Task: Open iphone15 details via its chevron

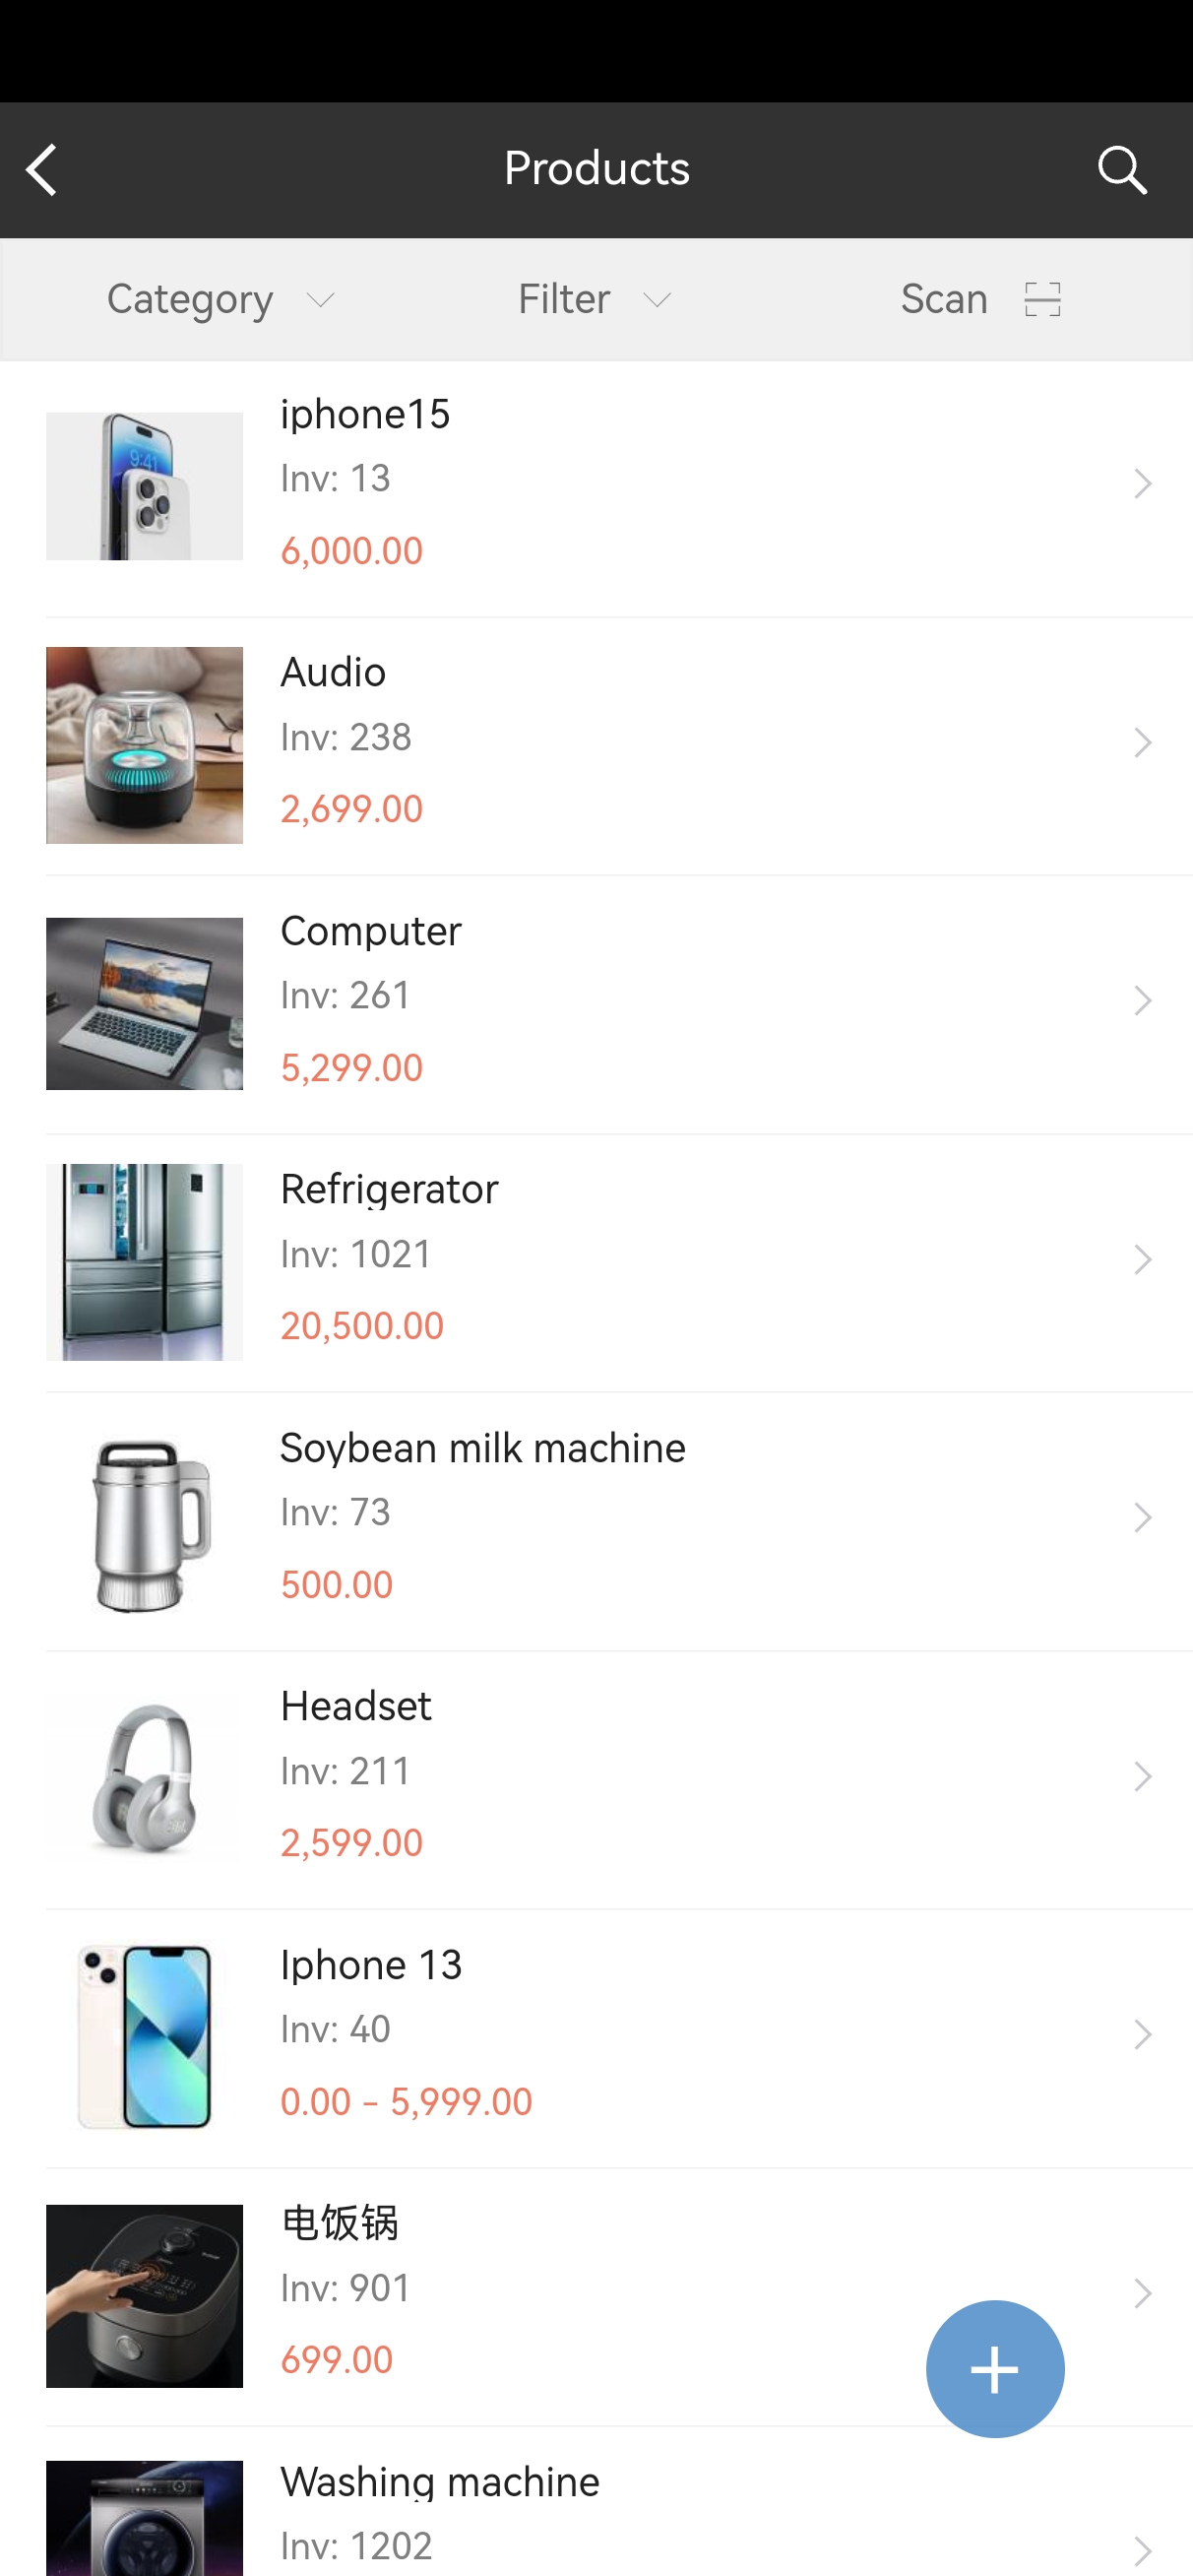Action: [x=1141, y=484]
